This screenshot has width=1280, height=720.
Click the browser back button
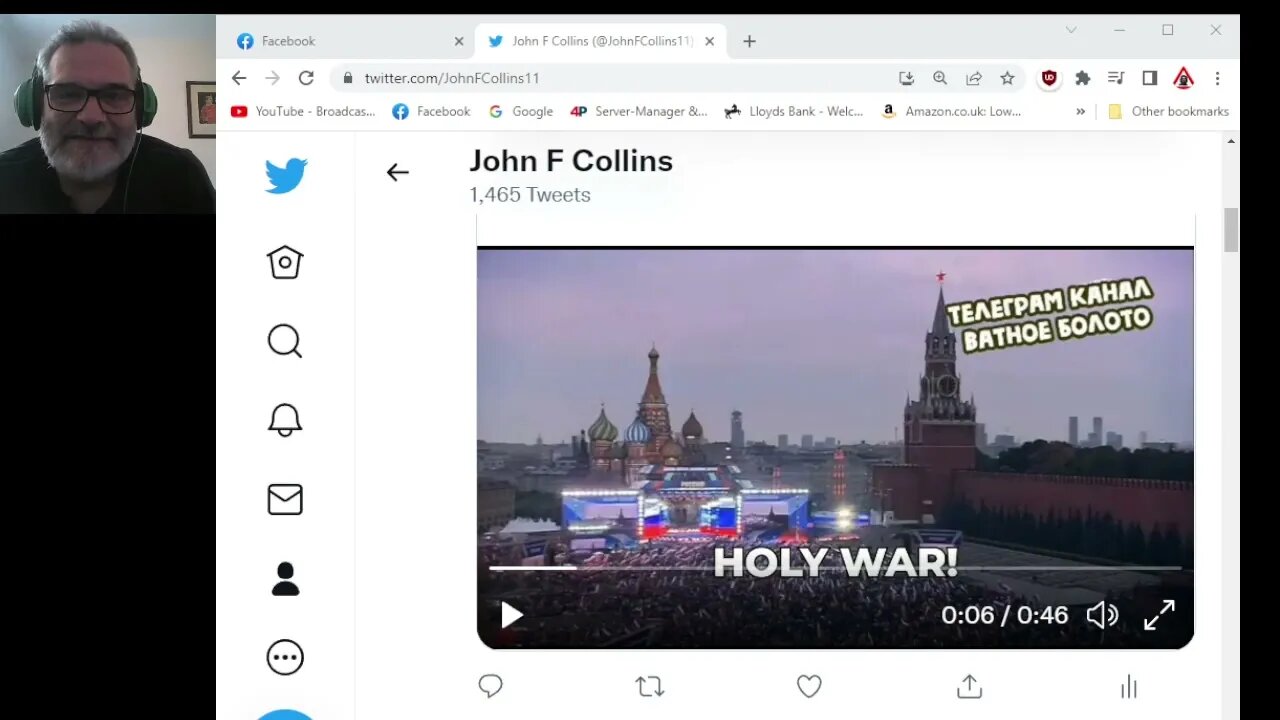pyautogui.click(x=238, y=78)
